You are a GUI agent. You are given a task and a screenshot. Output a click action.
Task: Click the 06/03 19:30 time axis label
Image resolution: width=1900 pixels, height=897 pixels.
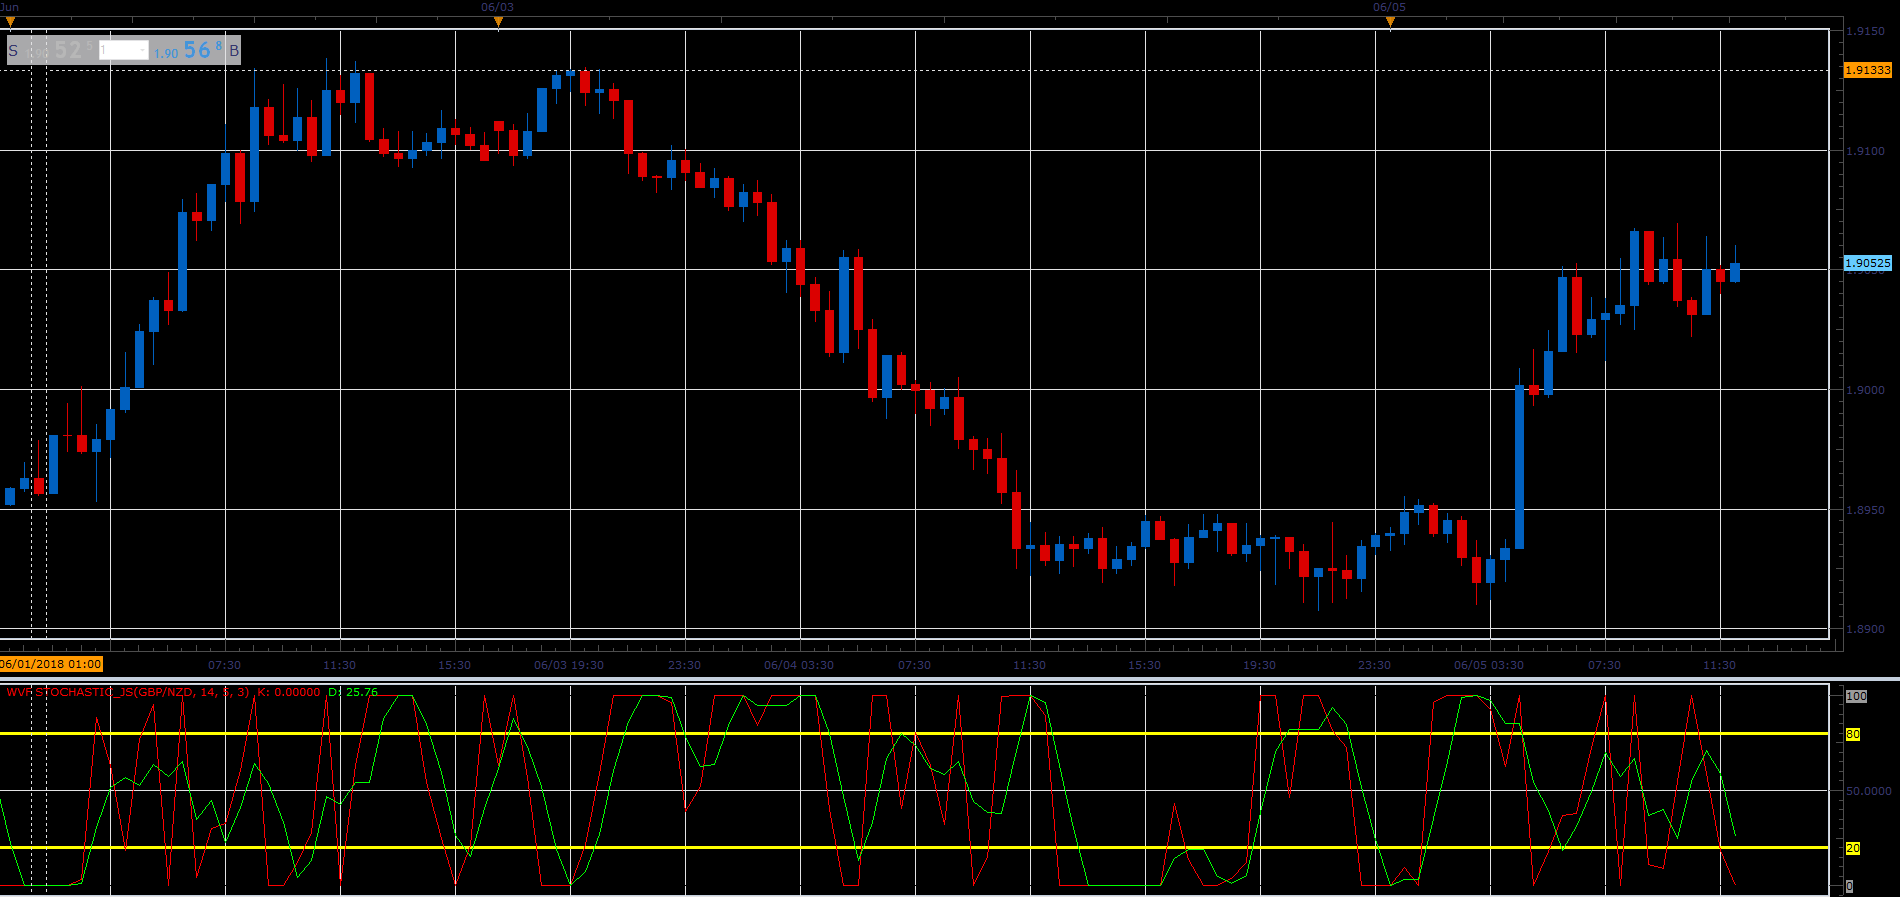[569, 665]
